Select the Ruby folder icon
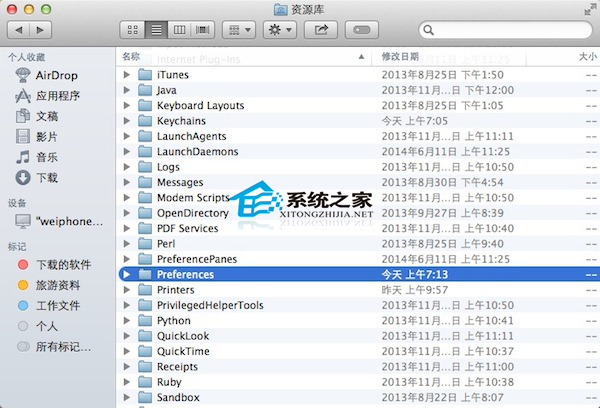This screenshot has height=408, width=600. click(145, 382)
